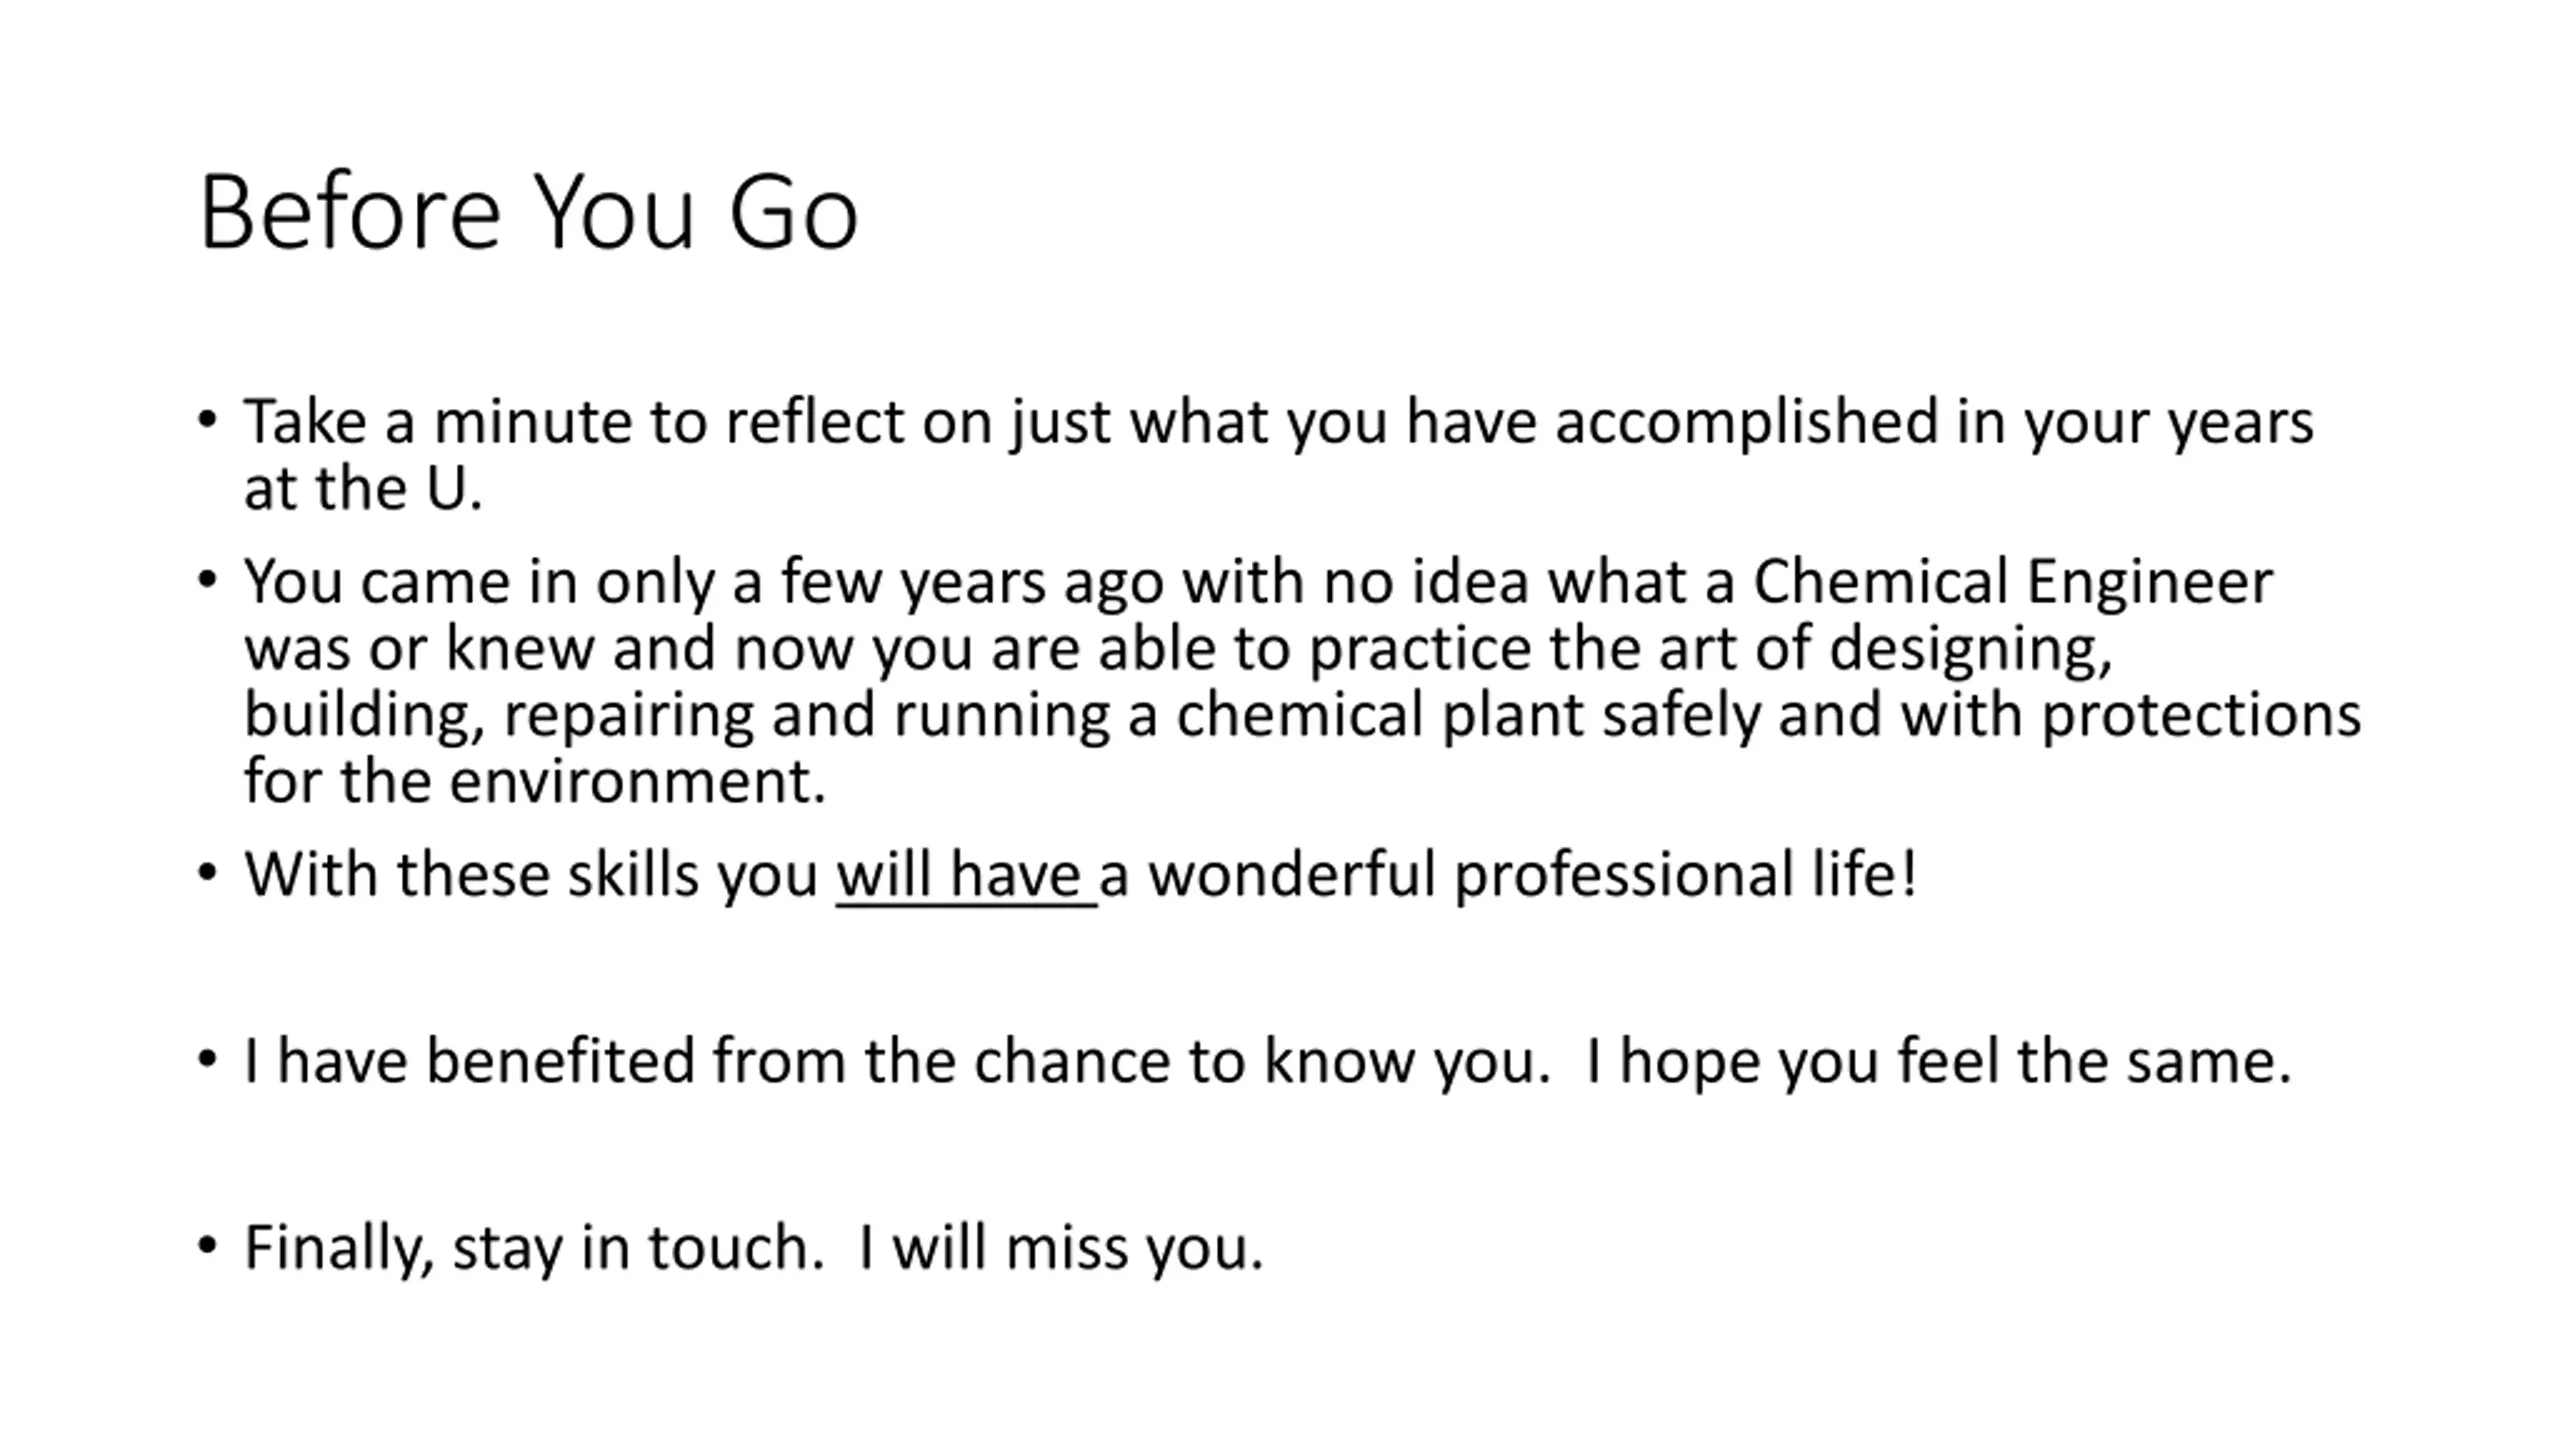Click the words "You came in only a few years ago"
This screenshot has height=1440, width=2560.
pos(704,582)
